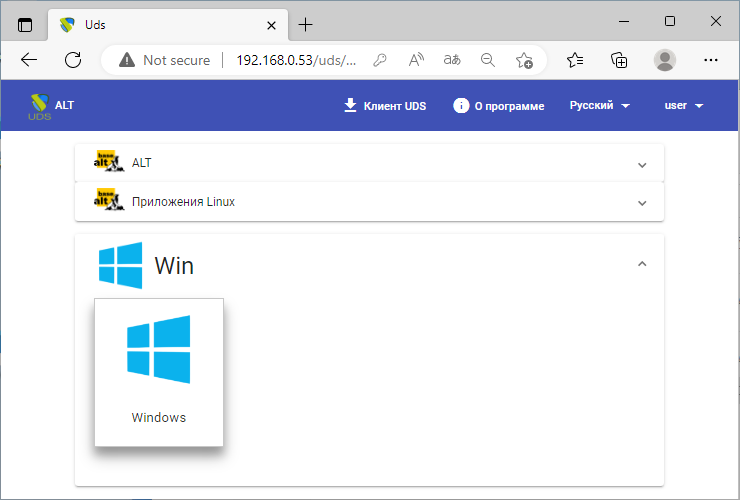740x500 pixels.
Task: Open the О программе page
Action: click(498, 106)
